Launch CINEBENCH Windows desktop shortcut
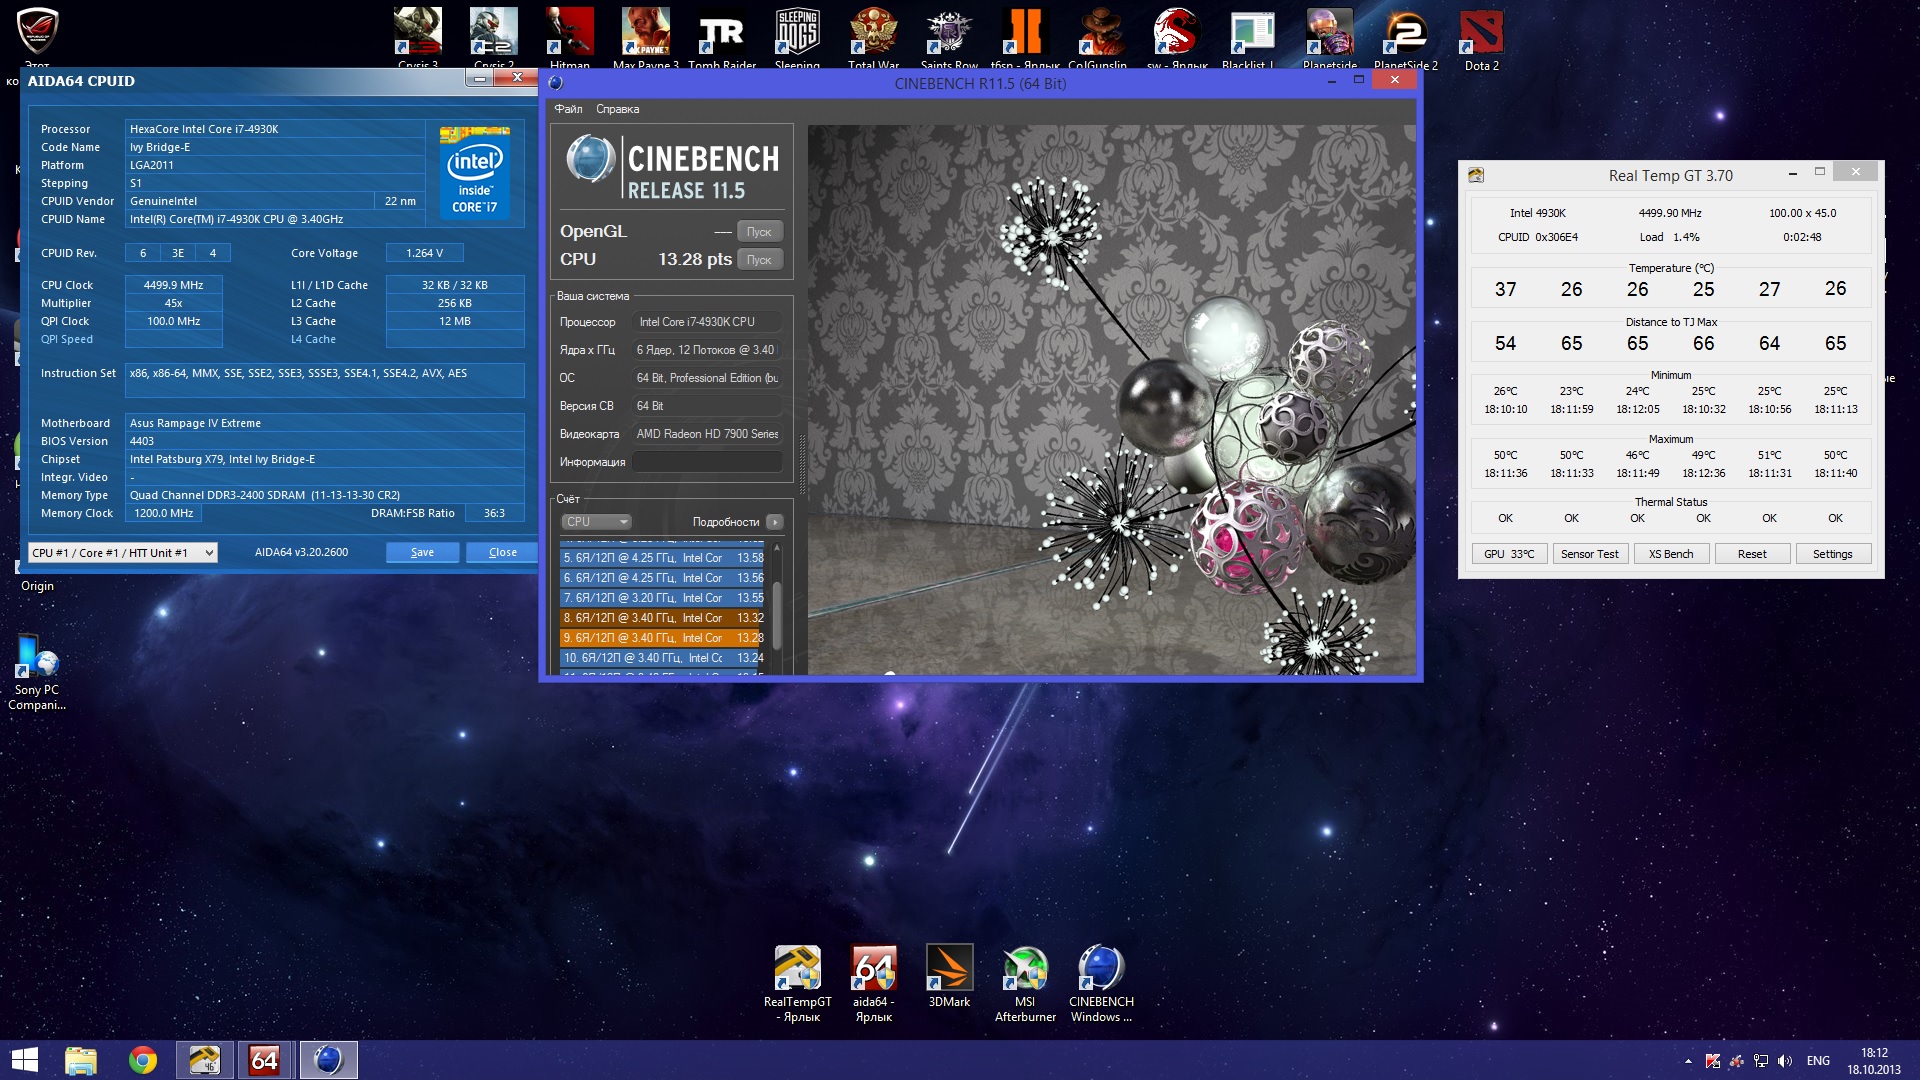The width and height of the screenshot is (1920, 1080). [1101, 984]
